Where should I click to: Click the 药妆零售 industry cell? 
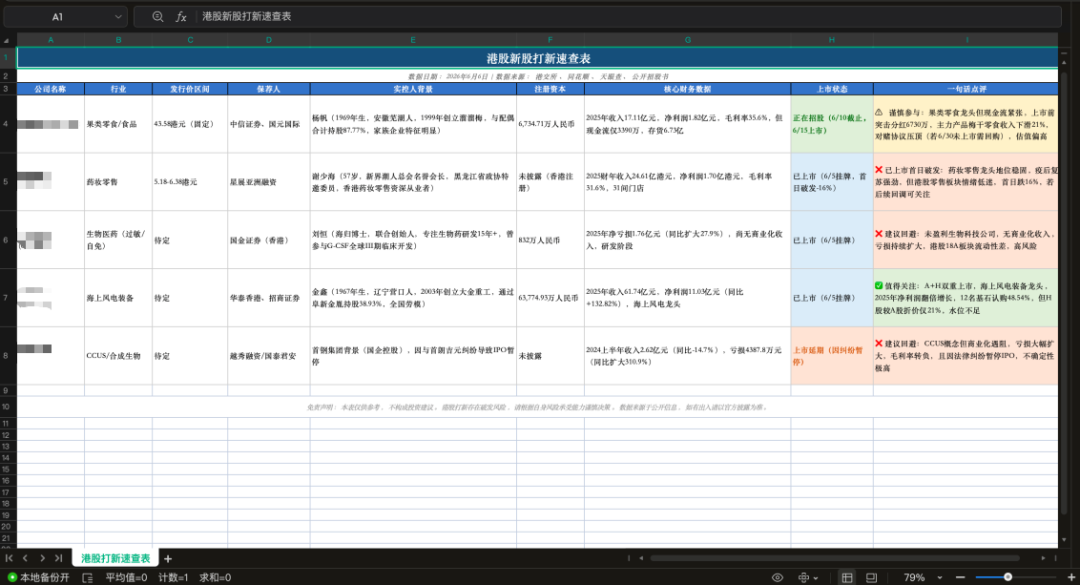(118, 182)
